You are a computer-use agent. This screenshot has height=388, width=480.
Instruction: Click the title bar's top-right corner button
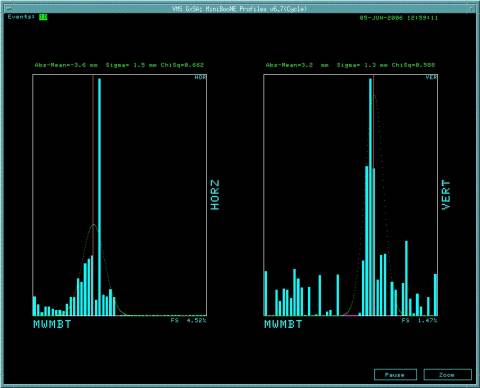pyautogui.click(x=471, y=8)
